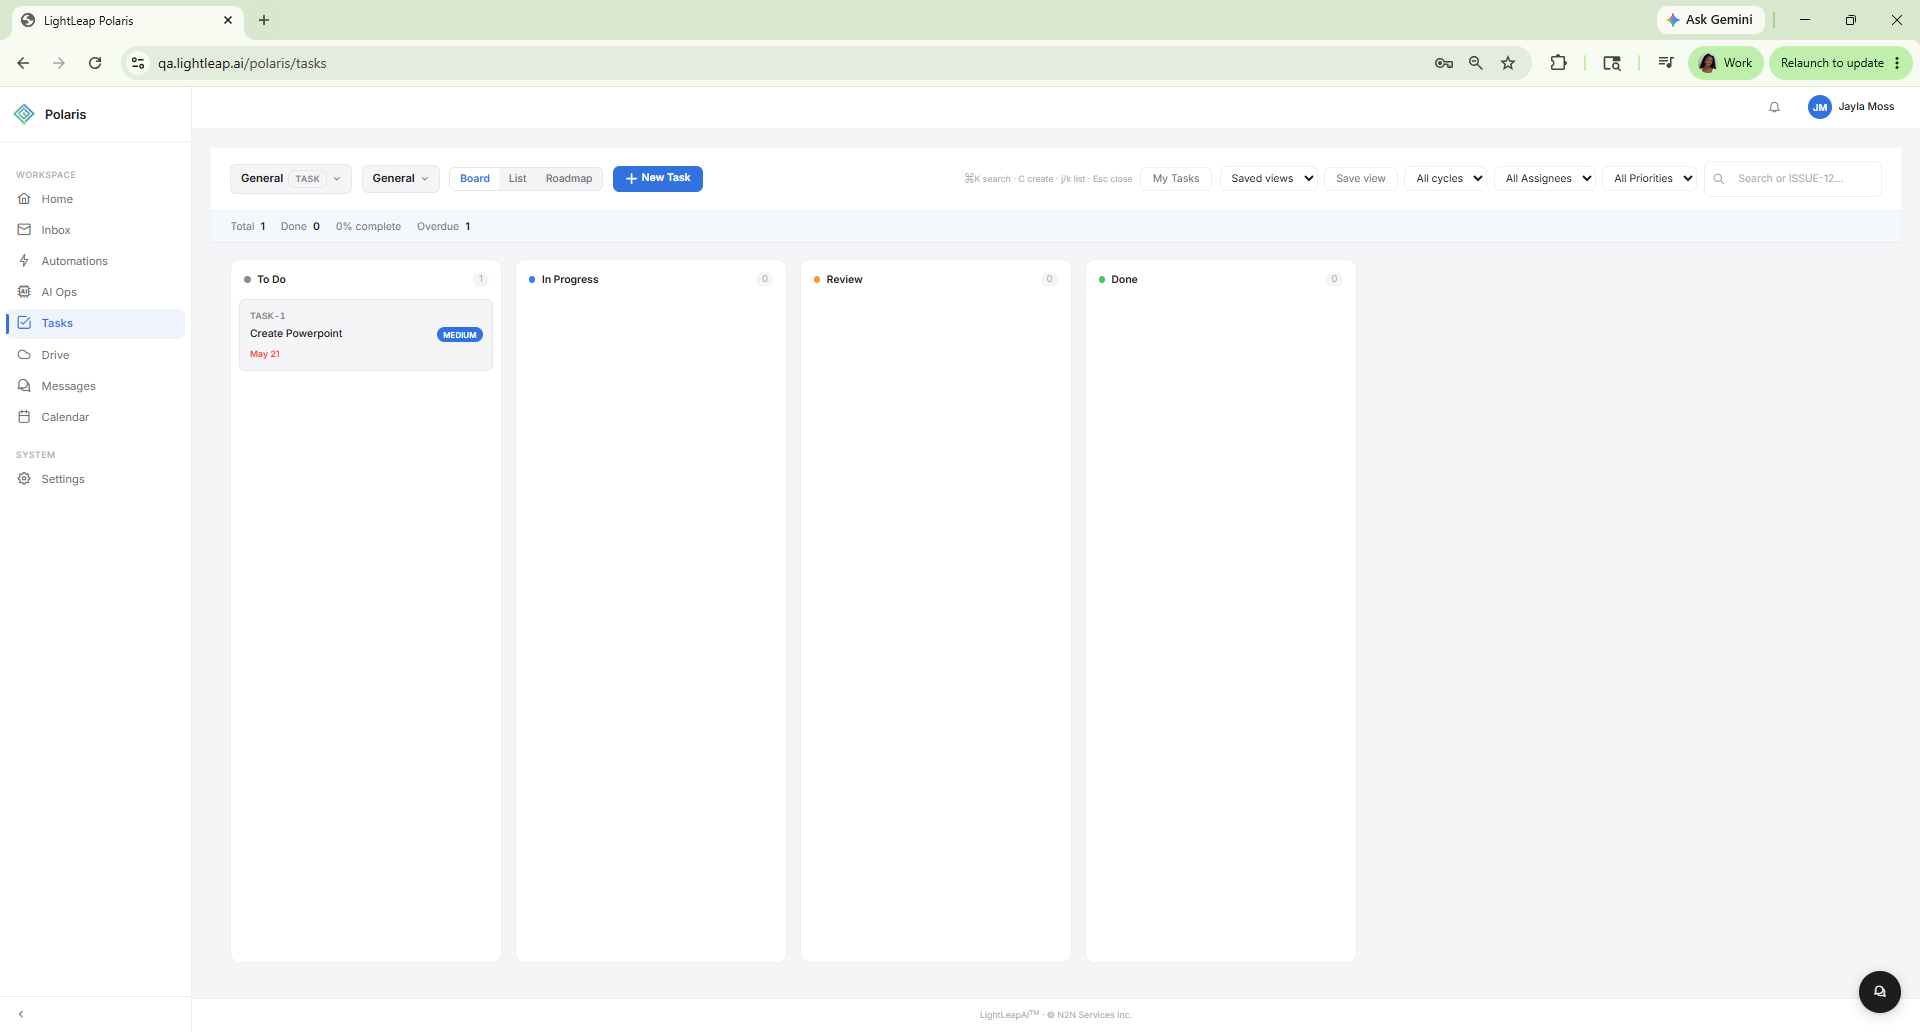The image size is (1920, 1032).
Task: Open browser extensions icon
Action: click(1558, 63)
